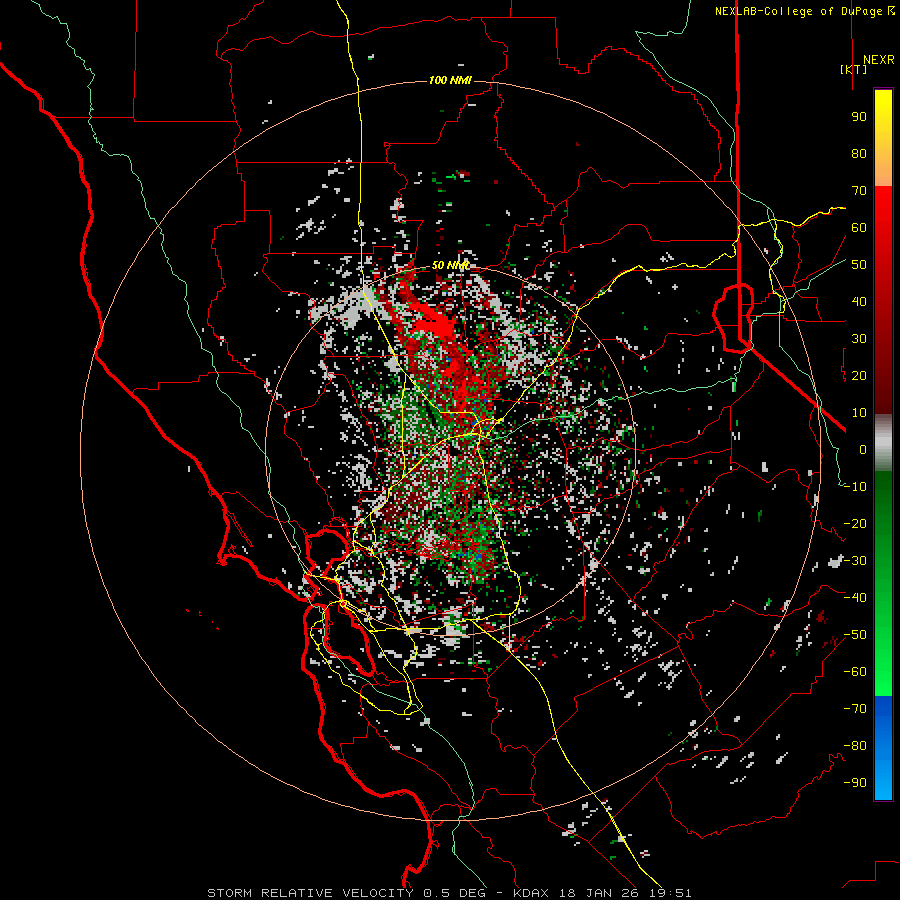Click the 0 knot legend label
Screen dimensions: 900x900
863,449
